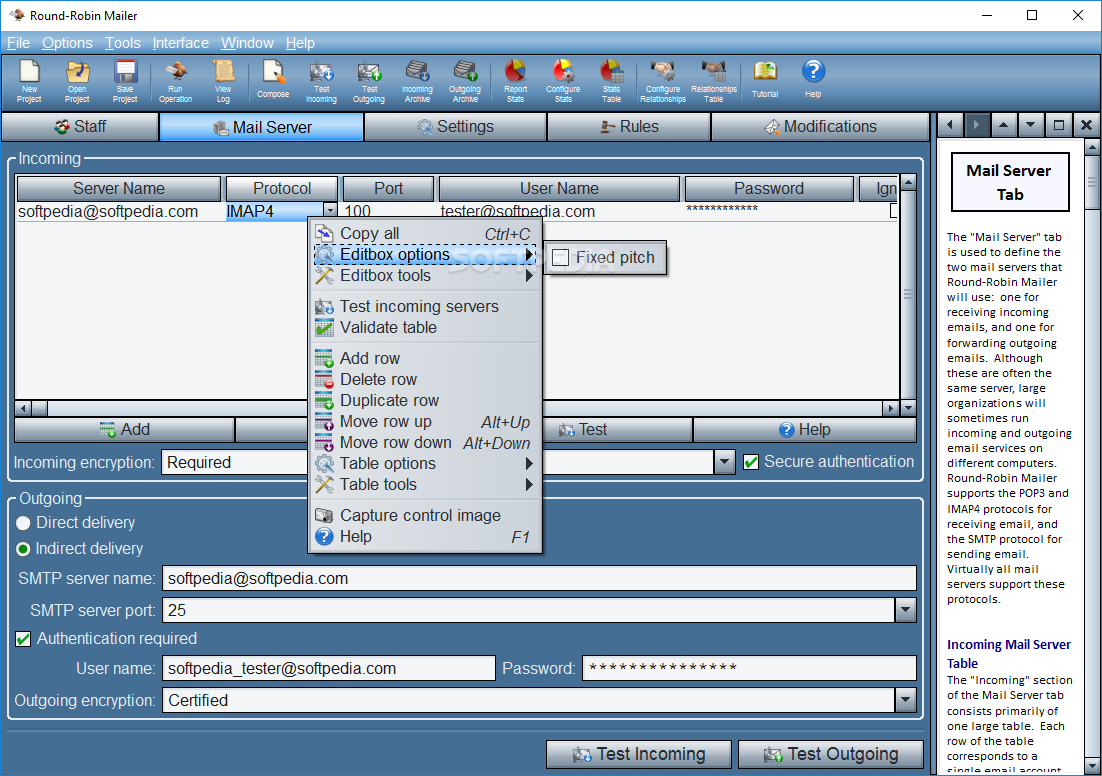Viewport: 1102px width, 776px height.
Task: Go back in help panel navigation
Action: (950, 126)
